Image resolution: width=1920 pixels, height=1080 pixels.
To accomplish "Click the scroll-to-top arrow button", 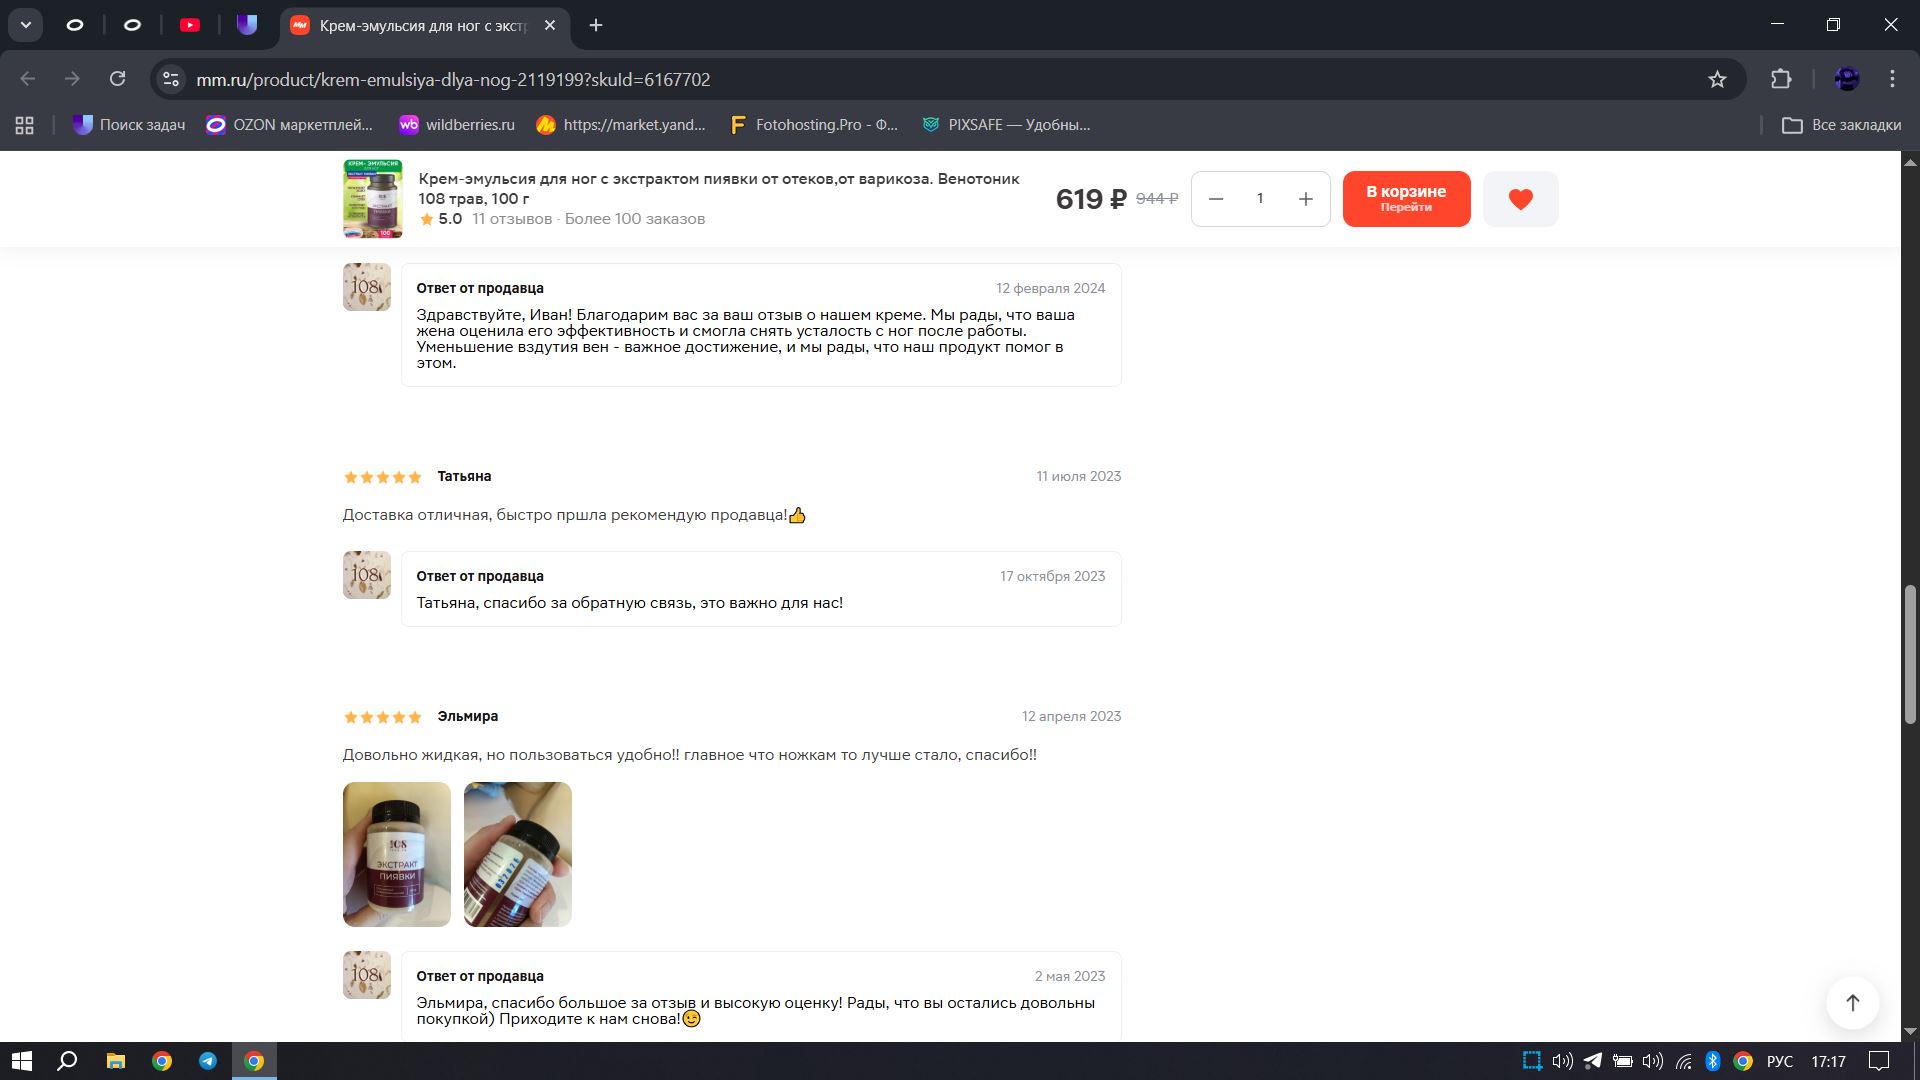I will coord(1852,1002).
